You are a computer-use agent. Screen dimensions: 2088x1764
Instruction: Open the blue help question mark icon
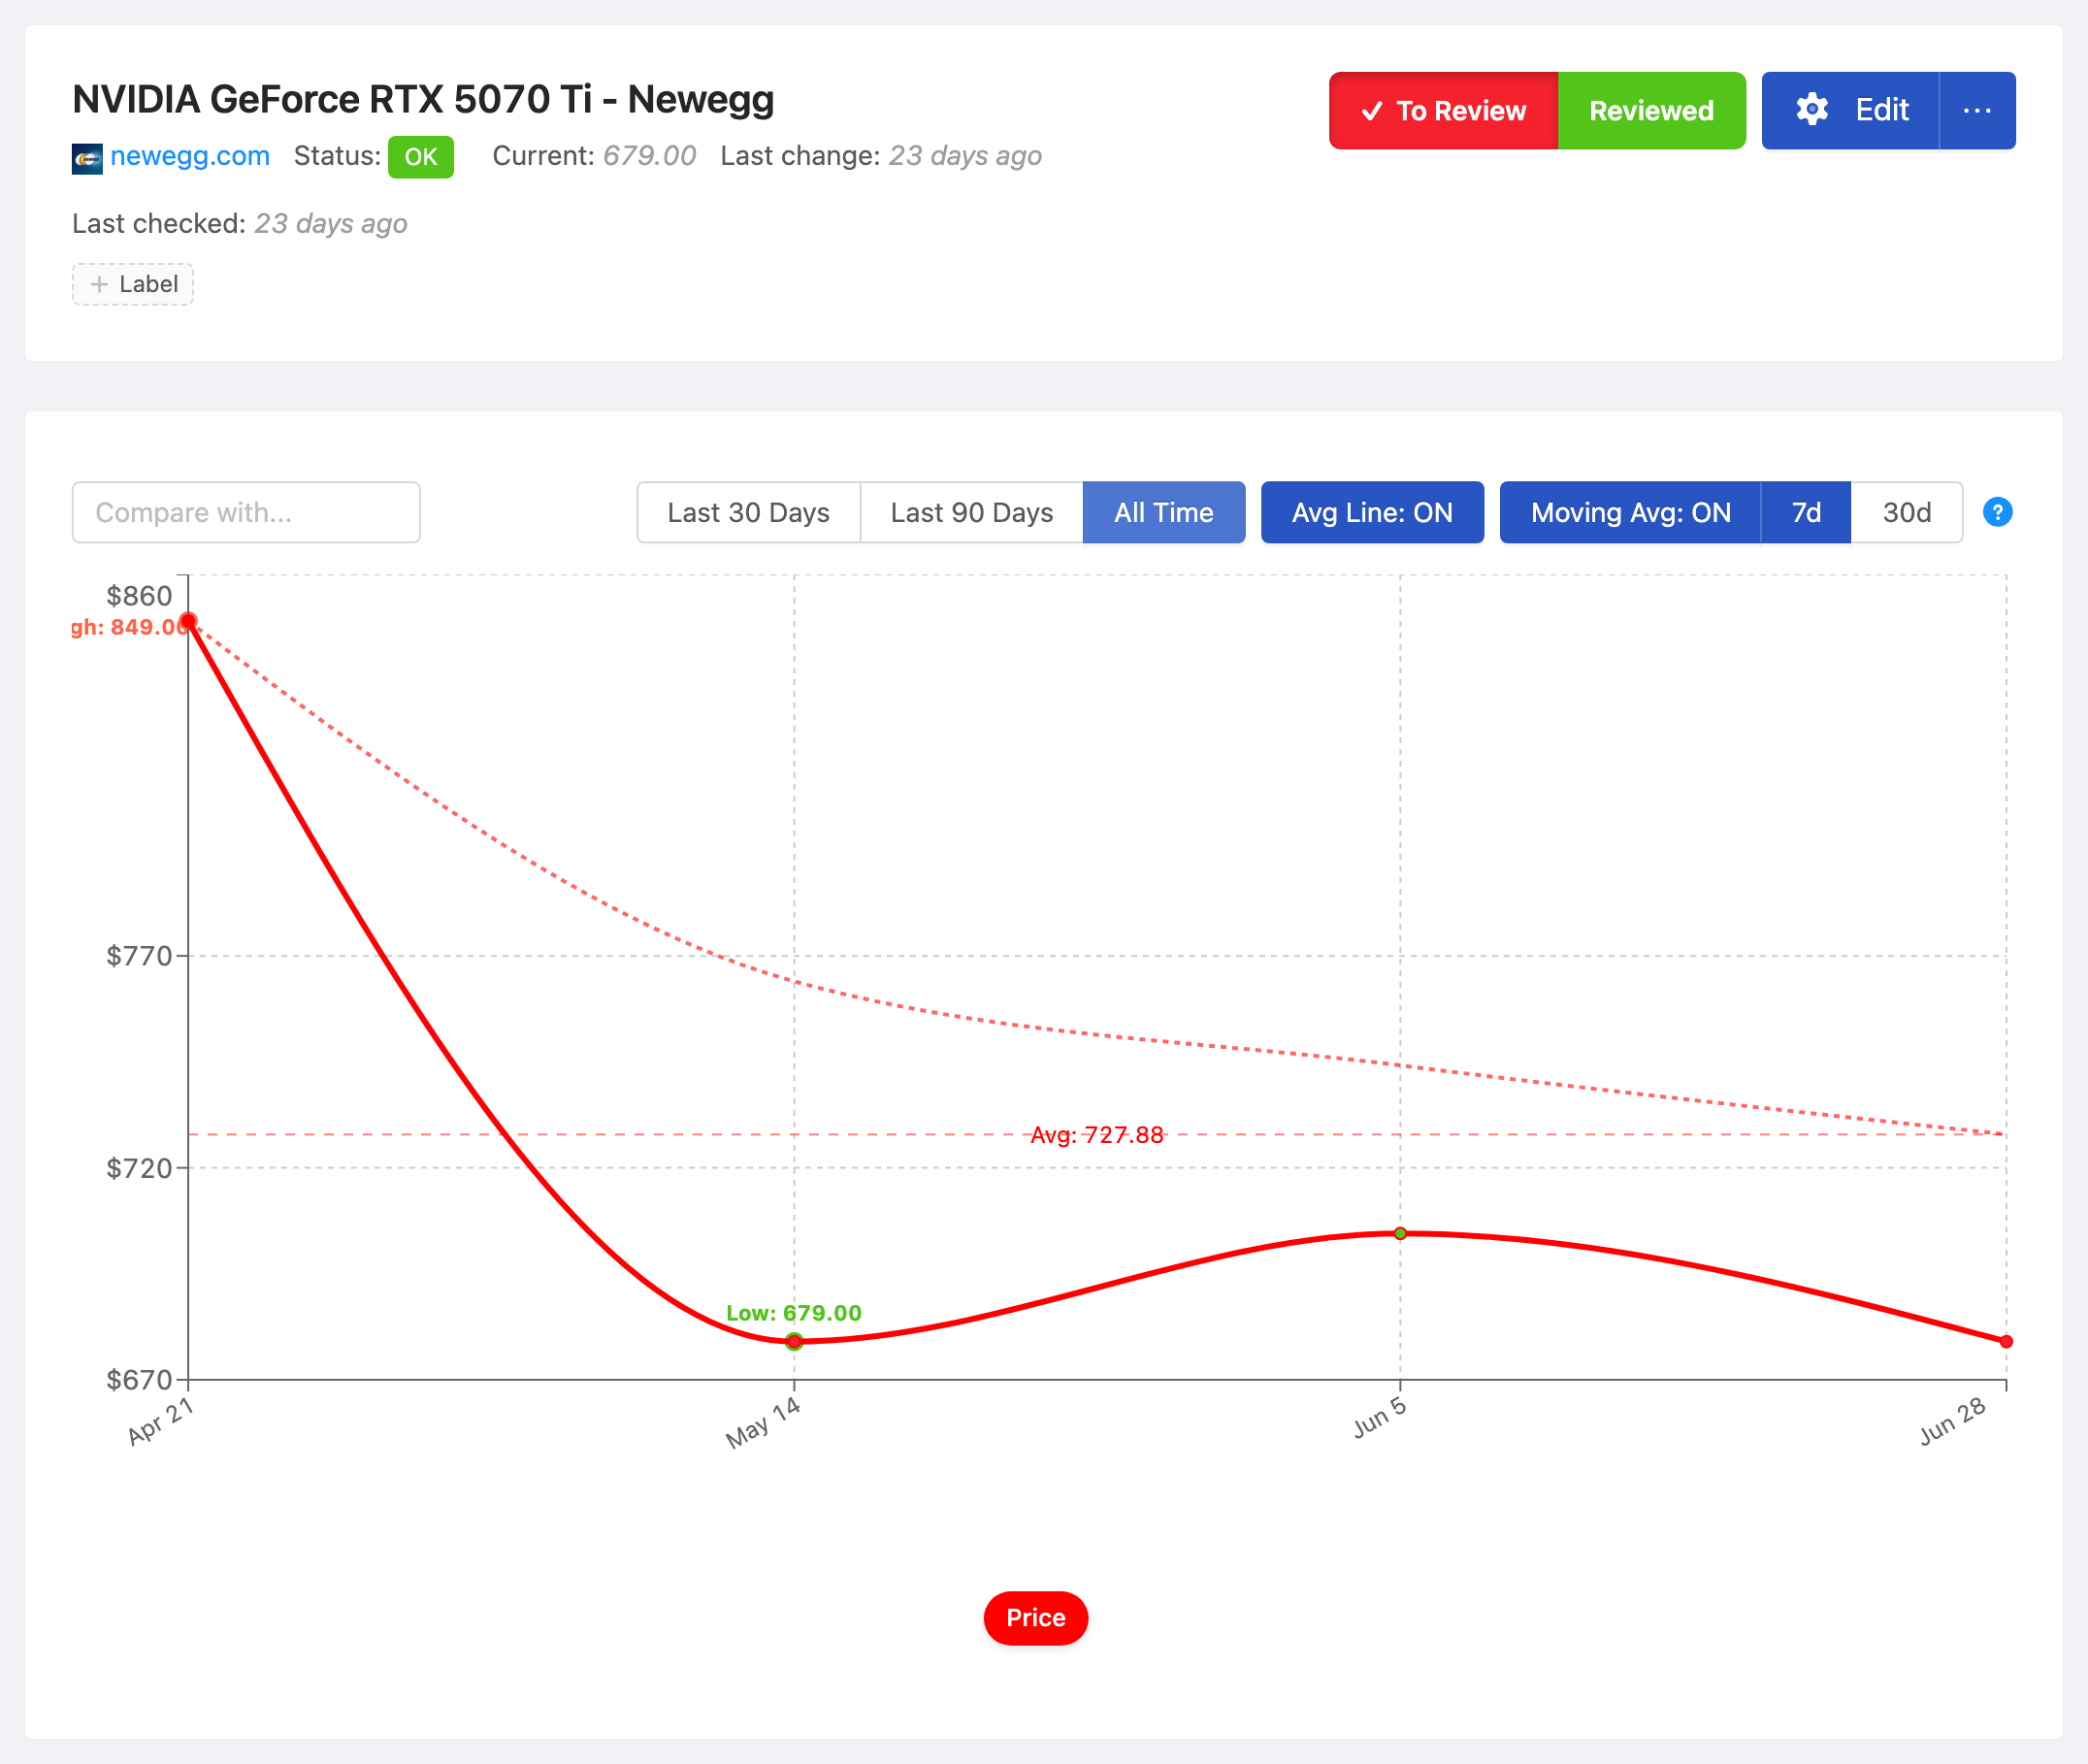point(1997,512)
